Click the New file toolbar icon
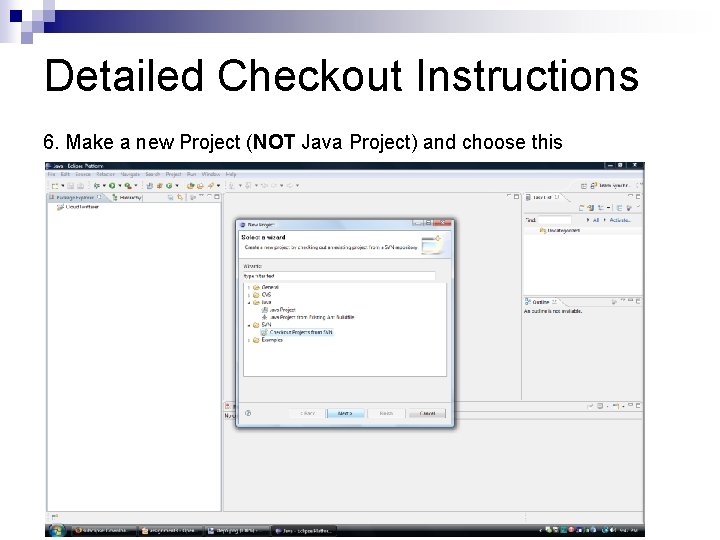 click(x=55, y=186)
